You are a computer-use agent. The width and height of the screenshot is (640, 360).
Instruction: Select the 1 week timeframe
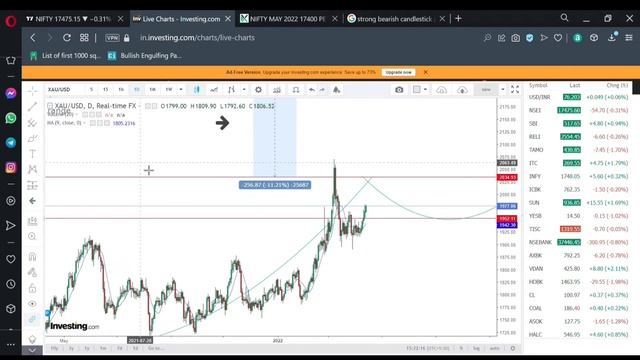pyautogui.click(x=169, y=89)
